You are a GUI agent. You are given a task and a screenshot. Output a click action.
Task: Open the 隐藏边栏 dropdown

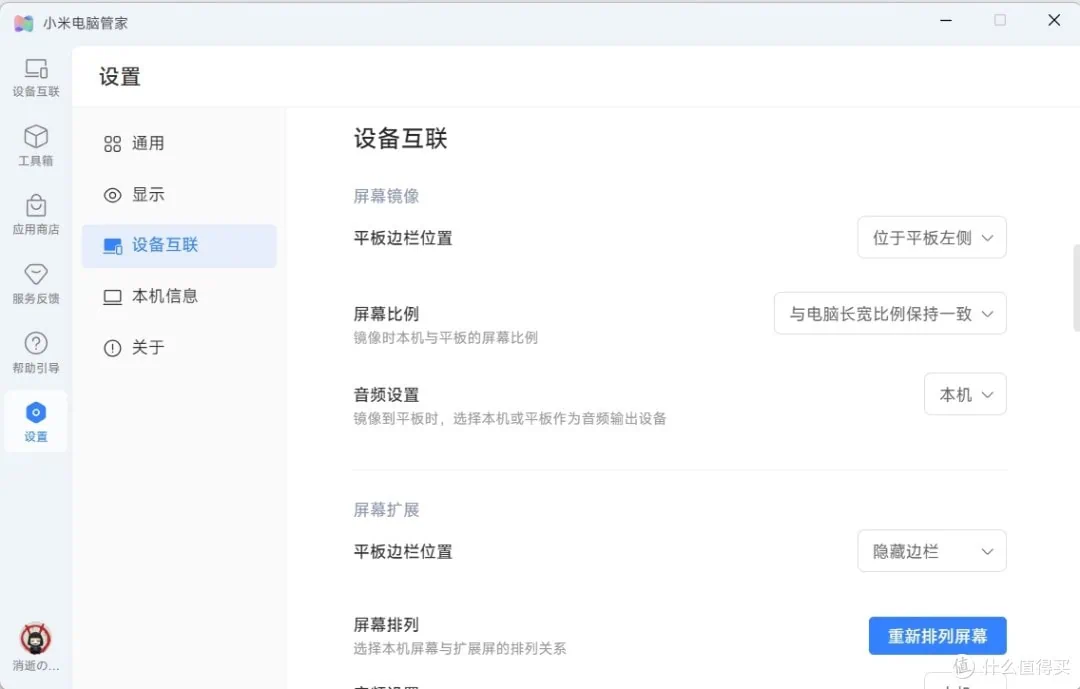[932, 551]
